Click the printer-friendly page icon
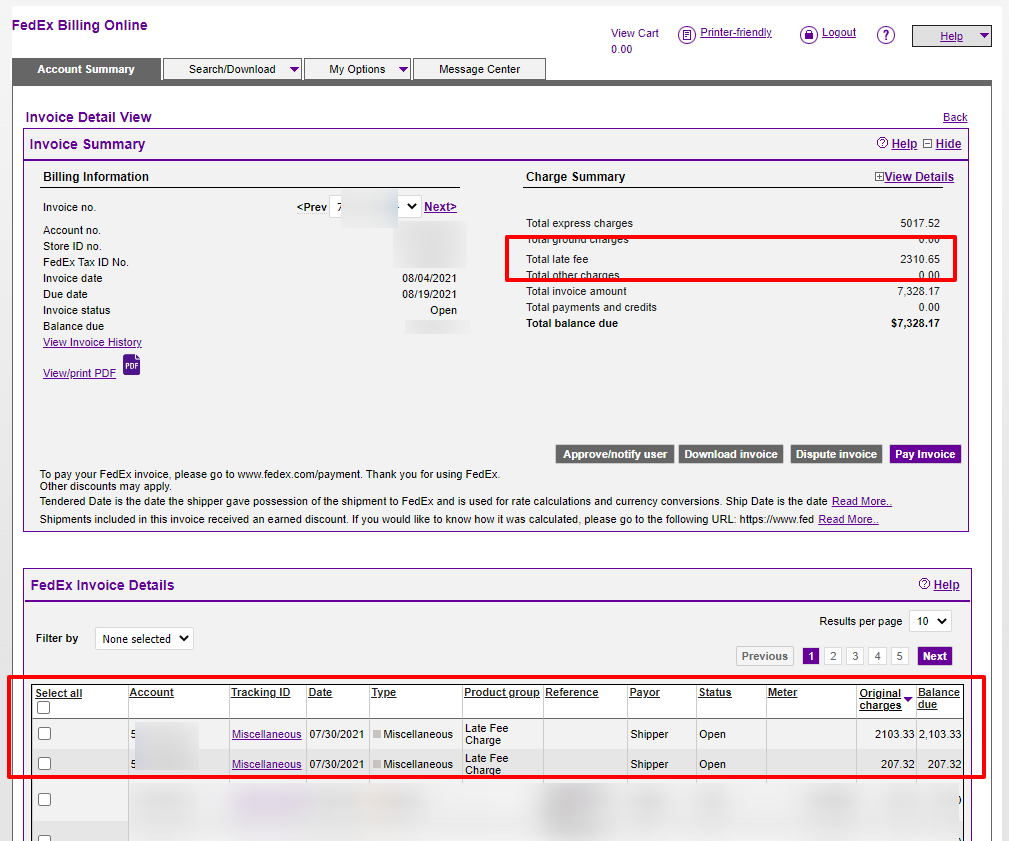Viewport: 1009px width, 841px height. point(687,35)
